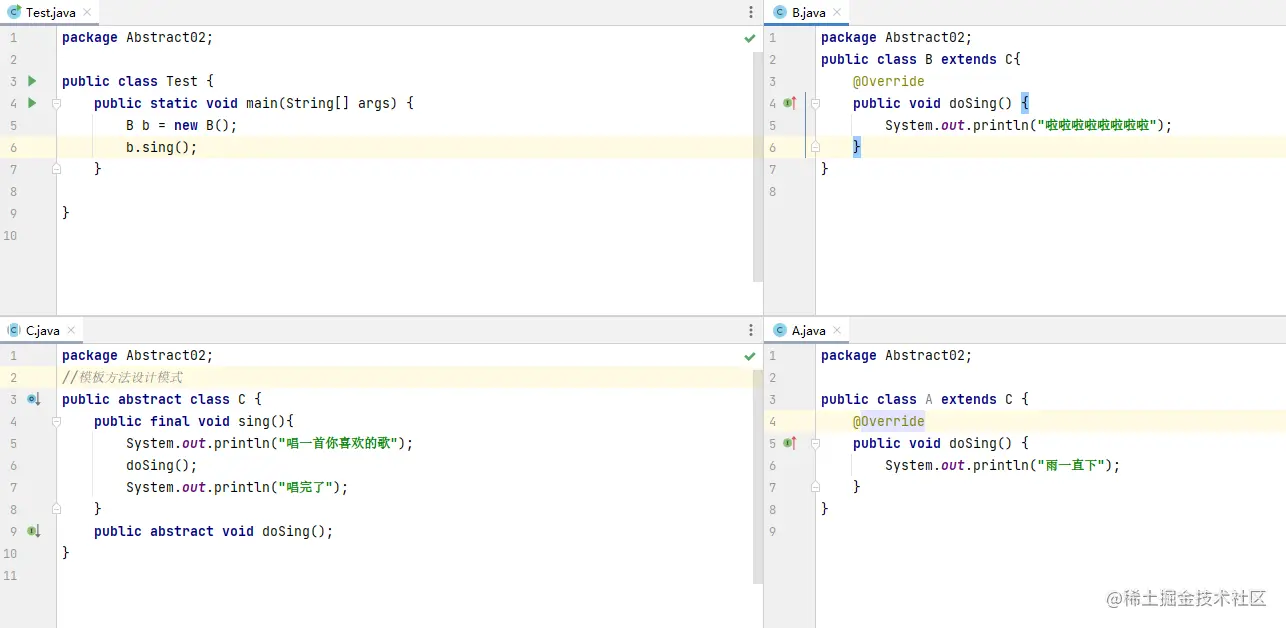This screenshot has width=1286, height=628.
Task: Click the highlighted closing brace on line 6 of B.java
Action: coord(857,147)
